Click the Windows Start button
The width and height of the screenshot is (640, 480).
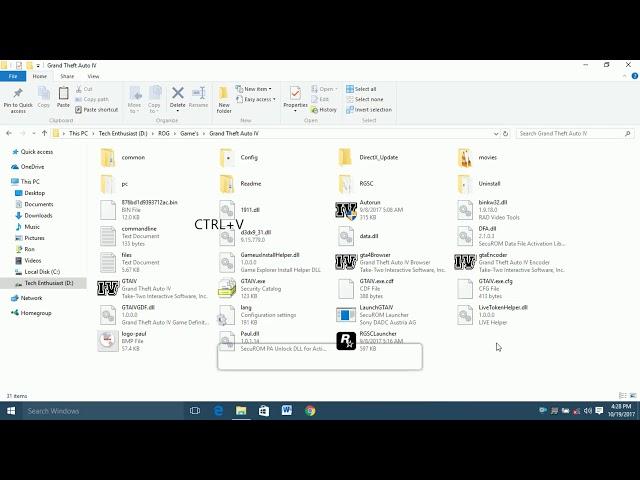[x=11, y=411]
